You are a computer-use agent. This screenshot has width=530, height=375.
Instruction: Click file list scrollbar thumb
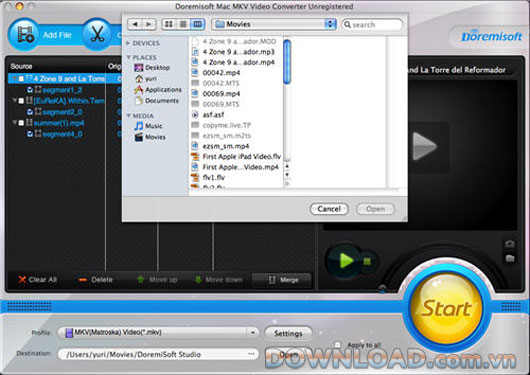[x=287, y=62]
